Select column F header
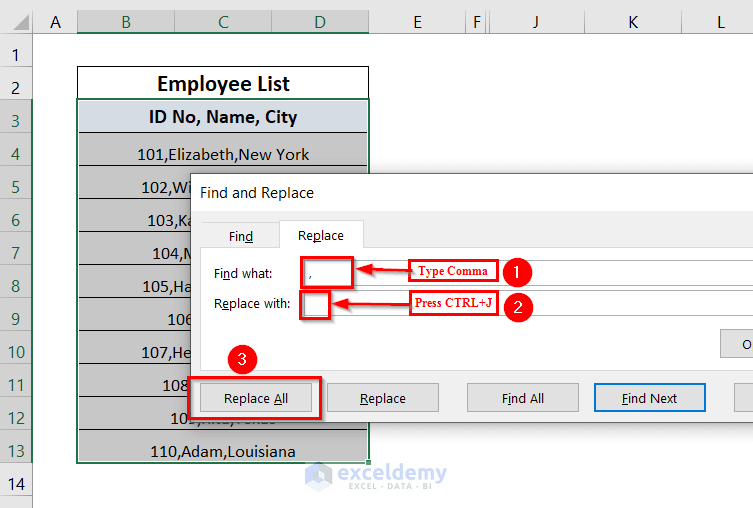Viewport: 753px width, 508px height. 476,22
